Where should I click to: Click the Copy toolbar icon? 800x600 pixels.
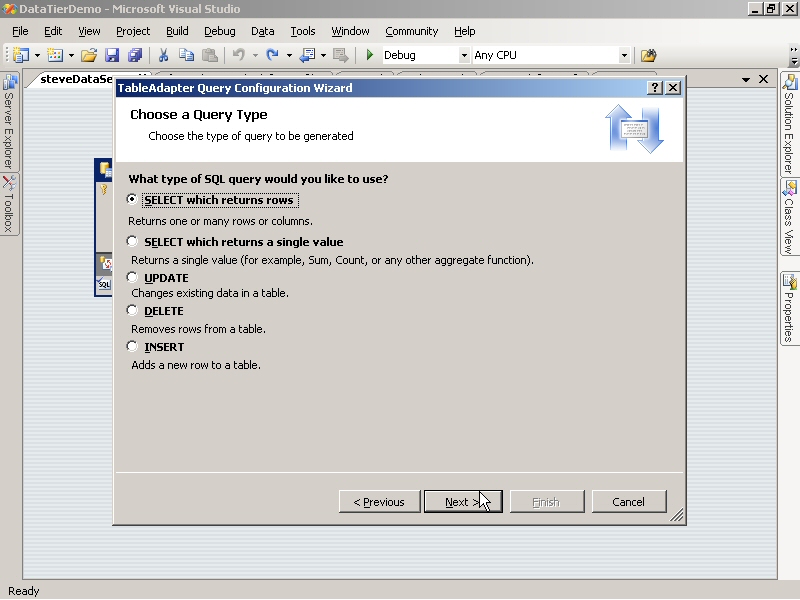click(187, 55)
